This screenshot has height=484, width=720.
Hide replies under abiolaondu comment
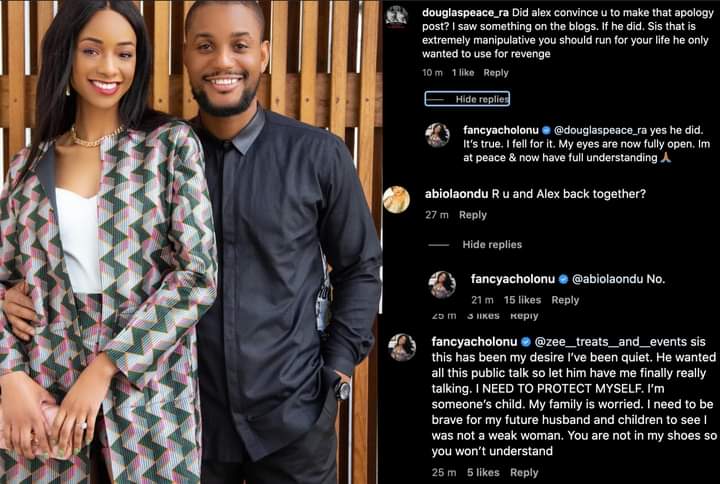point(492,244)
